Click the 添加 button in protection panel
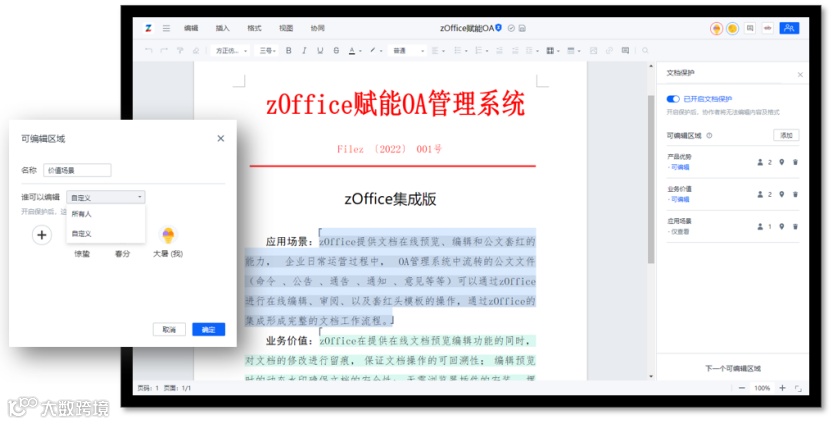The width and height of the screenshot is (833, 424). [x=786, y=135]
